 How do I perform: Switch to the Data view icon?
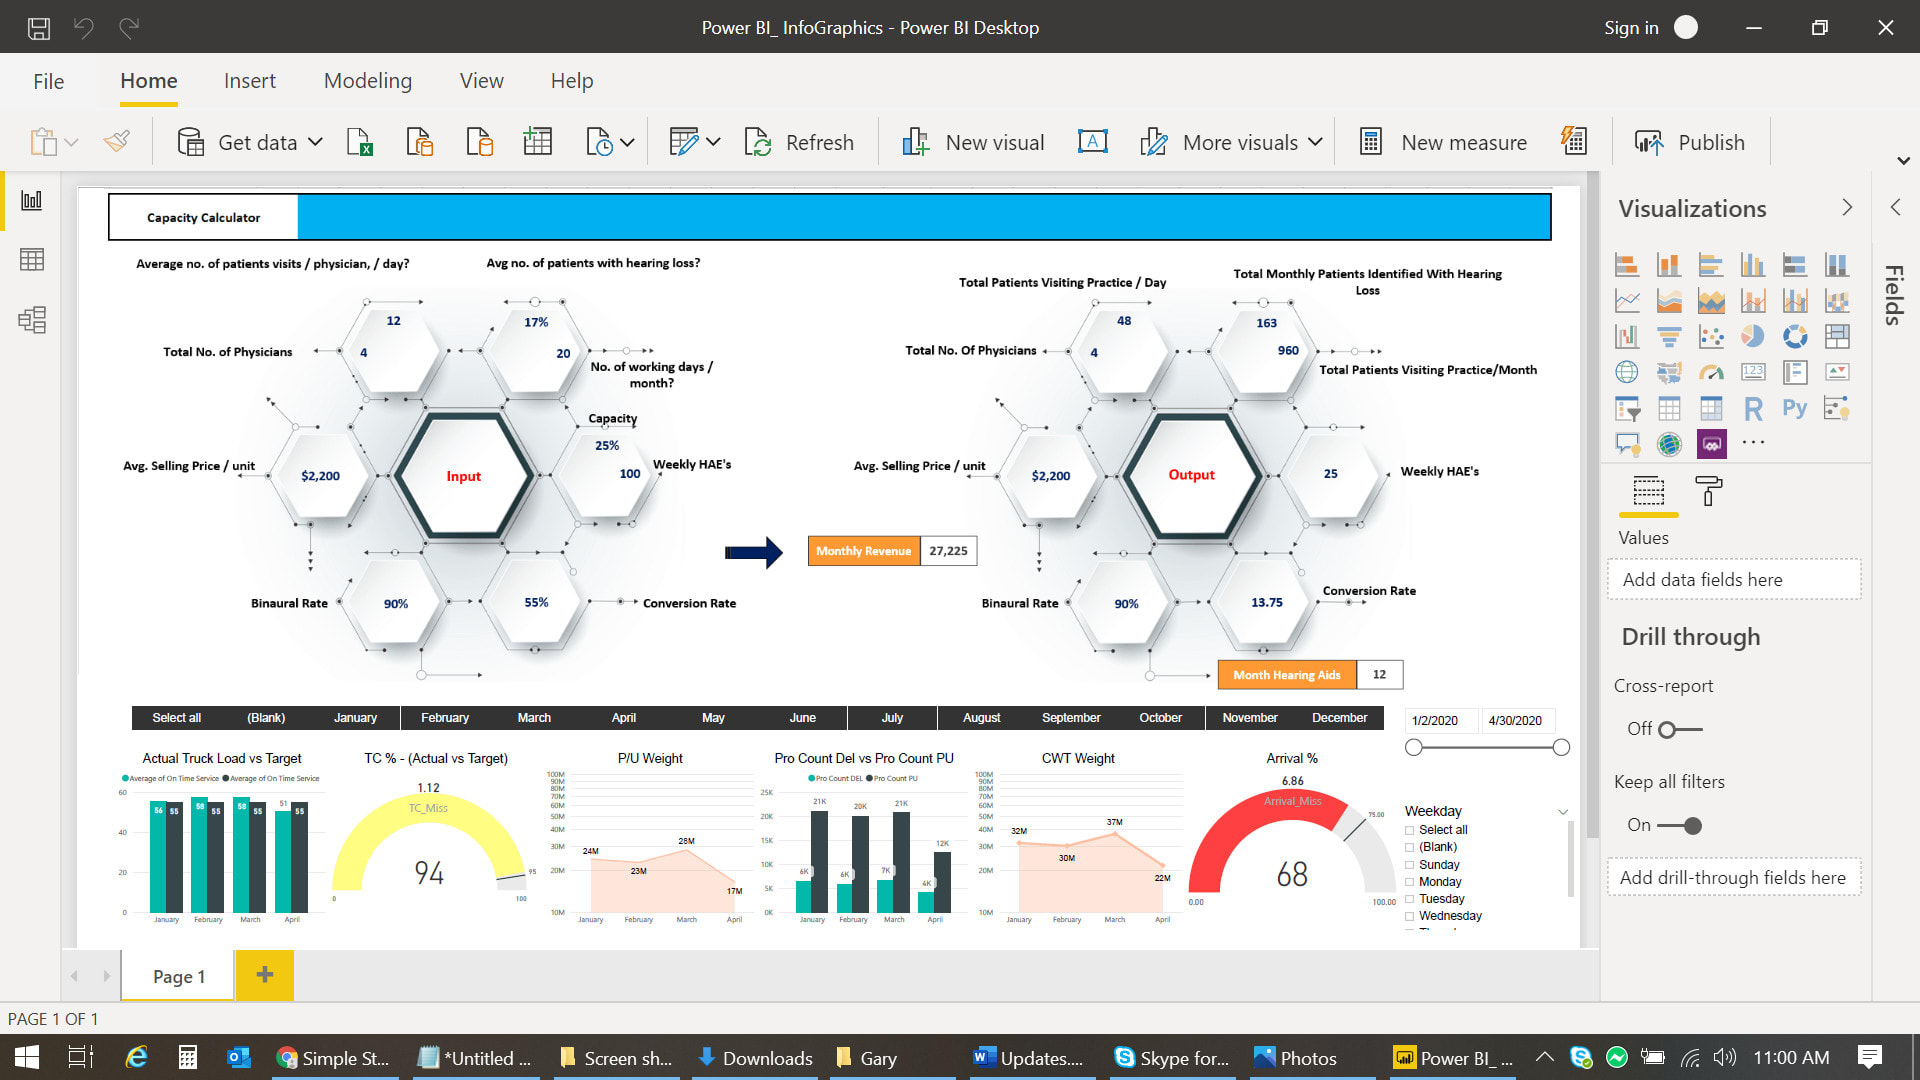pyautogui.click(x=32, y=260)
